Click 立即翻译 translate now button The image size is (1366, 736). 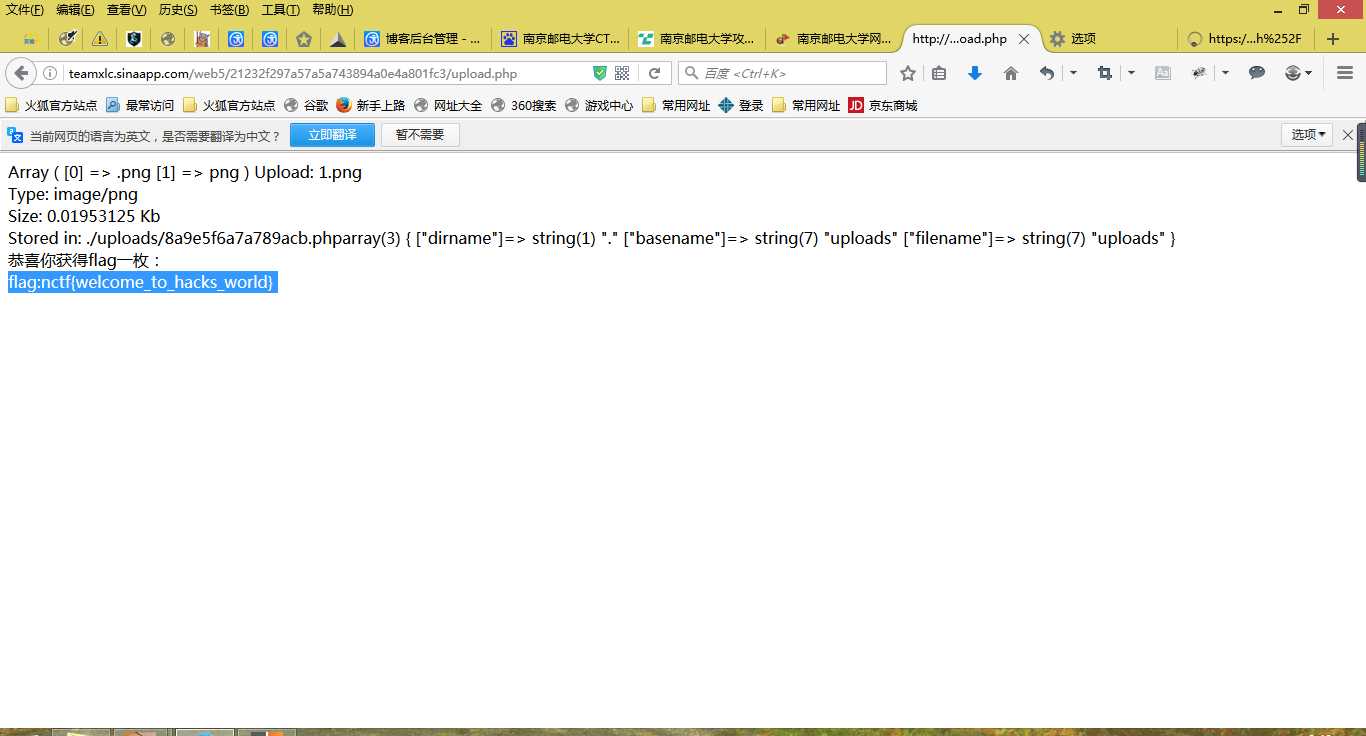point(332,135)
